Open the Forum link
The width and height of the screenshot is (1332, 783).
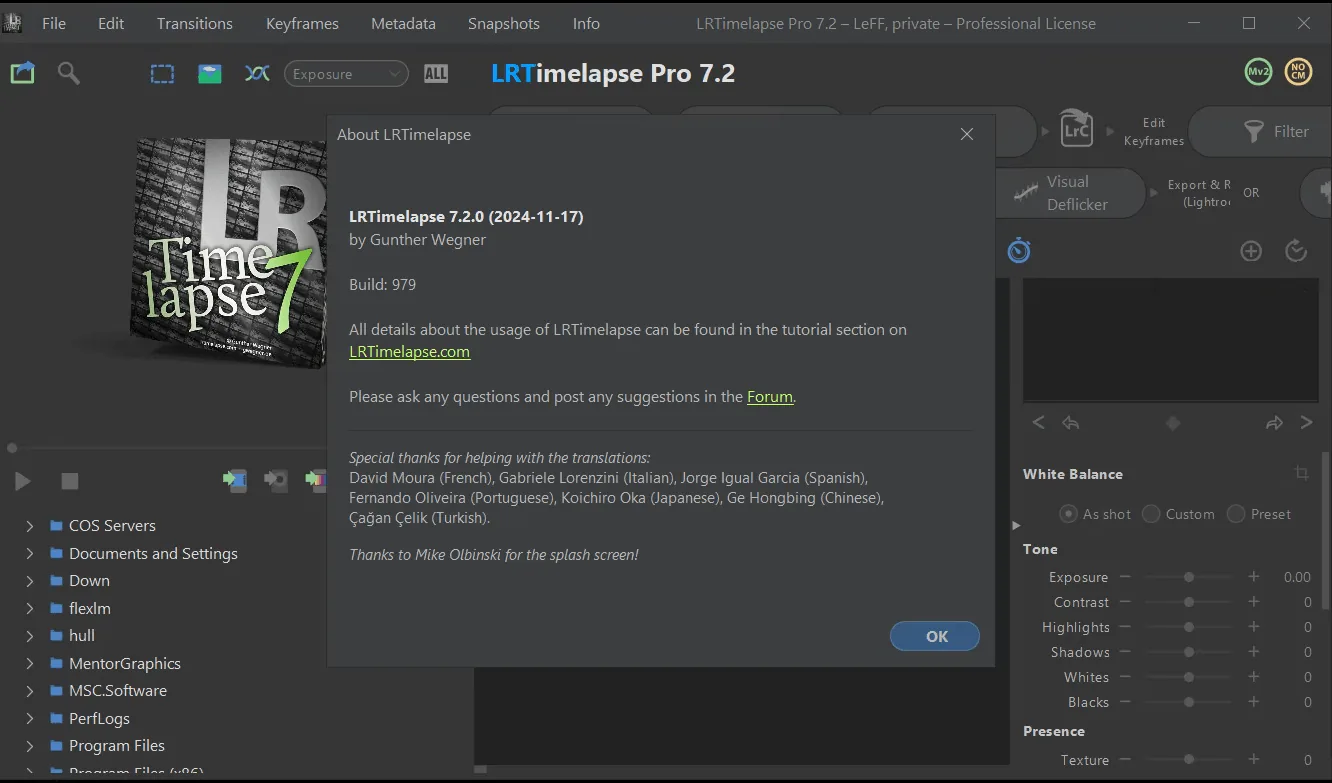point(770,397)
